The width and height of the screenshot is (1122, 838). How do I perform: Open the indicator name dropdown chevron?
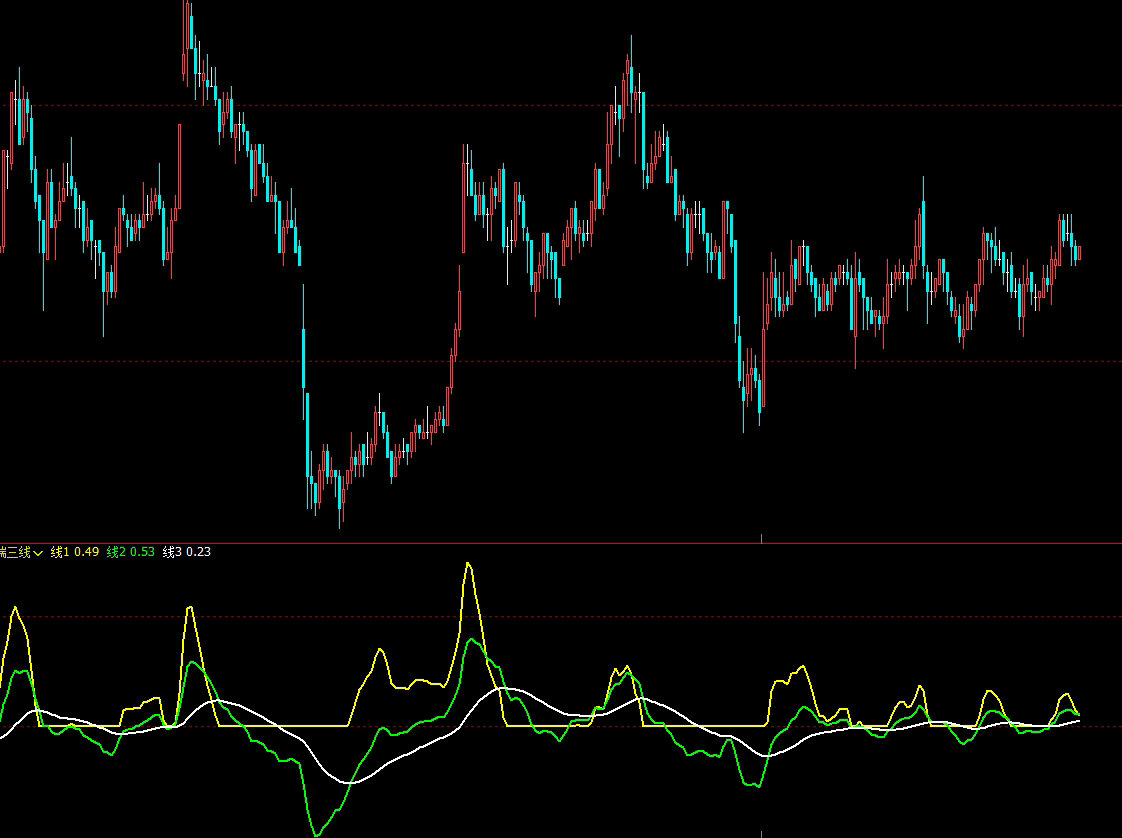[38, 552]
